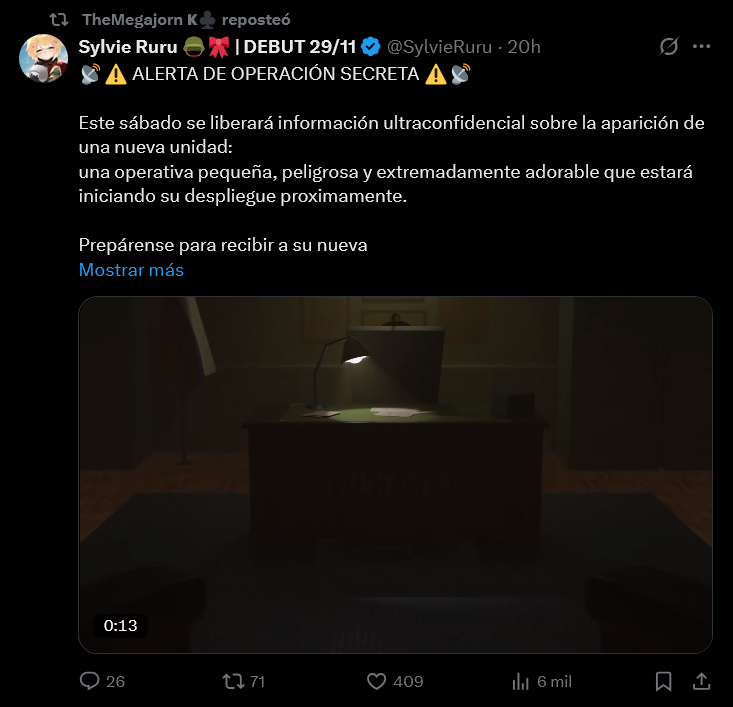Click the repost icon beside TheMegajorn

click(59, 20)
